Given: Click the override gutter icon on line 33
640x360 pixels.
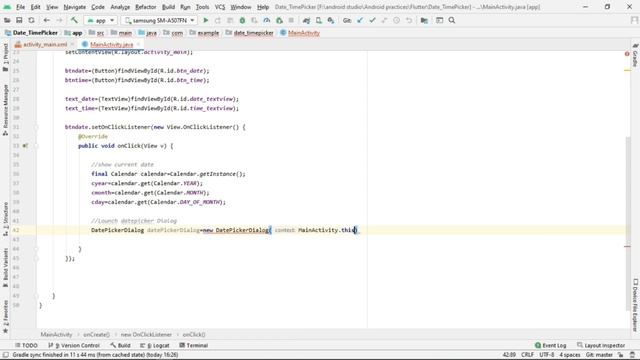Looking at the screenshot, I should 25,146.
